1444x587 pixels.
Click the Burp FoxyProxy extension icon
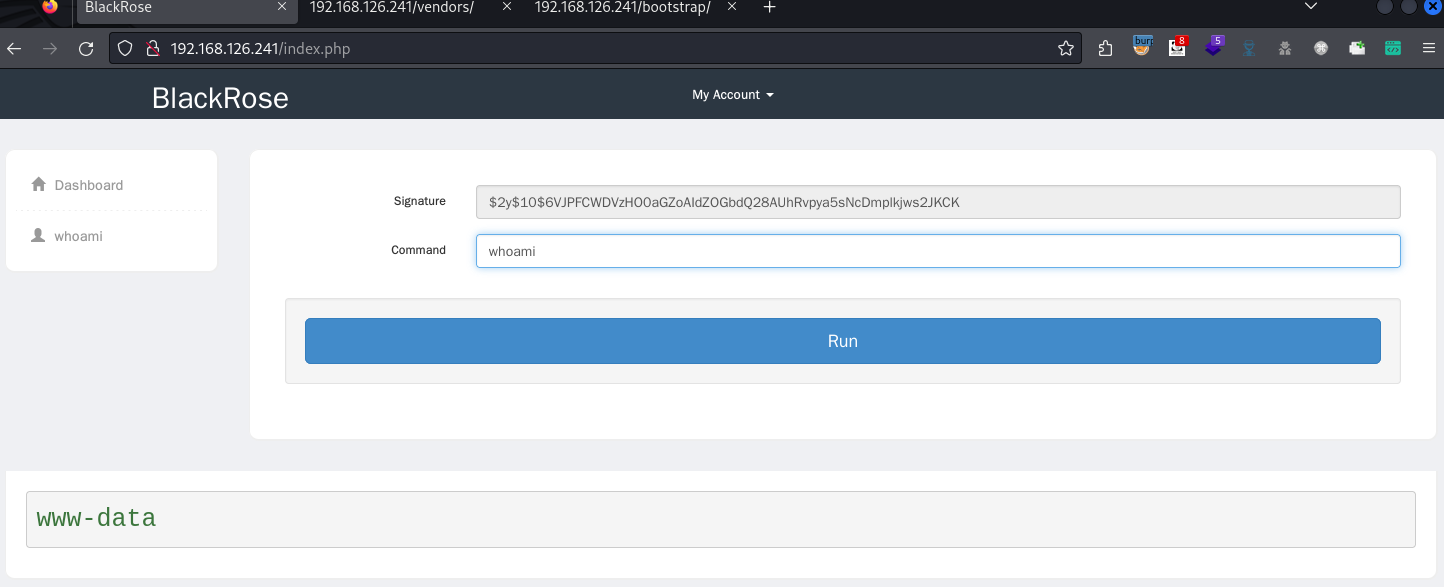(1142, 46)
